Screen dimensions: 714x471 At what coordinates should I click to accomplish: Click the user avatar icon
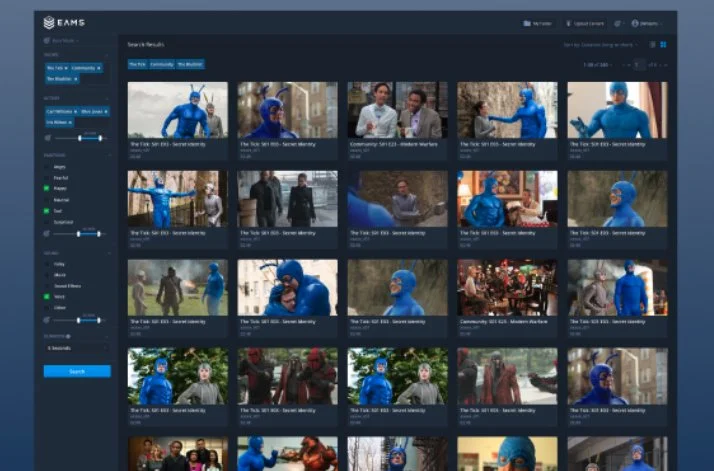pyautogui.click(x=635, y=23)
